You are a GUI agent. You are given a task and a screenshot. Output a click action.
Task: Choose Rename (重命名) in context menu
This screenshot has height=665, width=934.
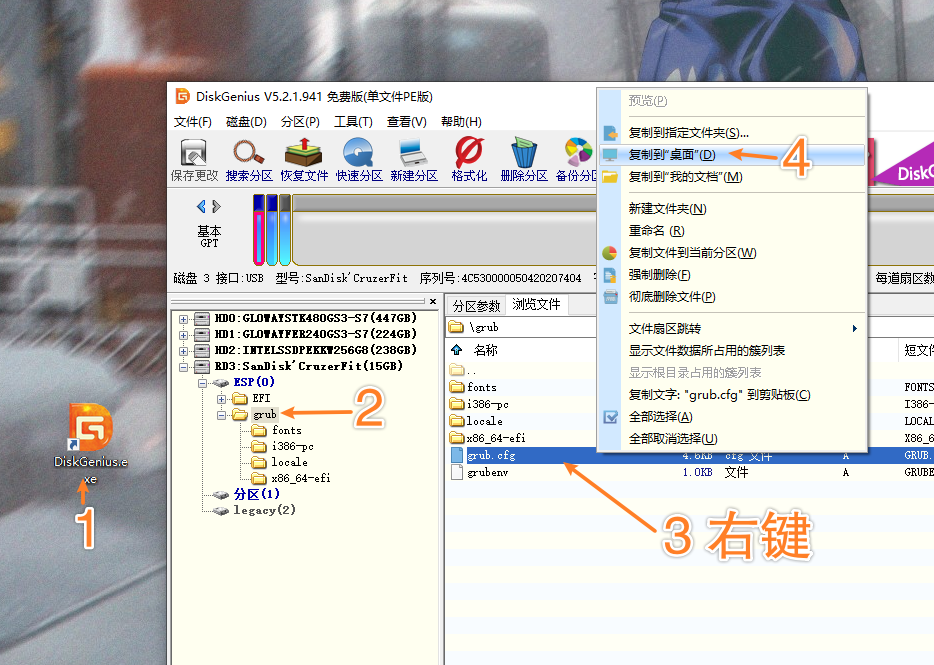pos(731,231)
